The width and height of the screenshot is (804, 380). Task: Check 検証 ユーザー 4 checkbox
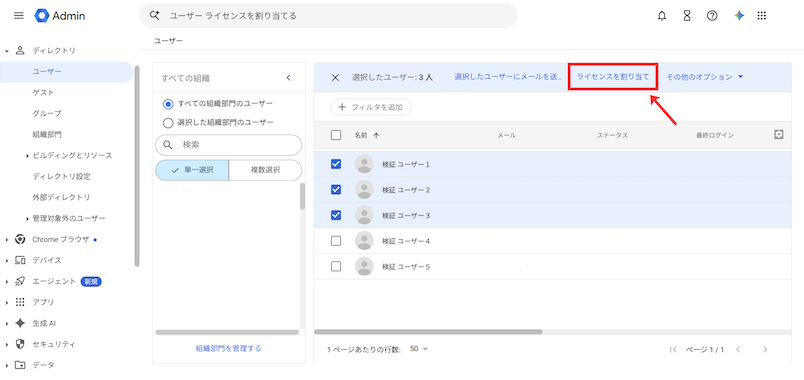pos(336,241)
